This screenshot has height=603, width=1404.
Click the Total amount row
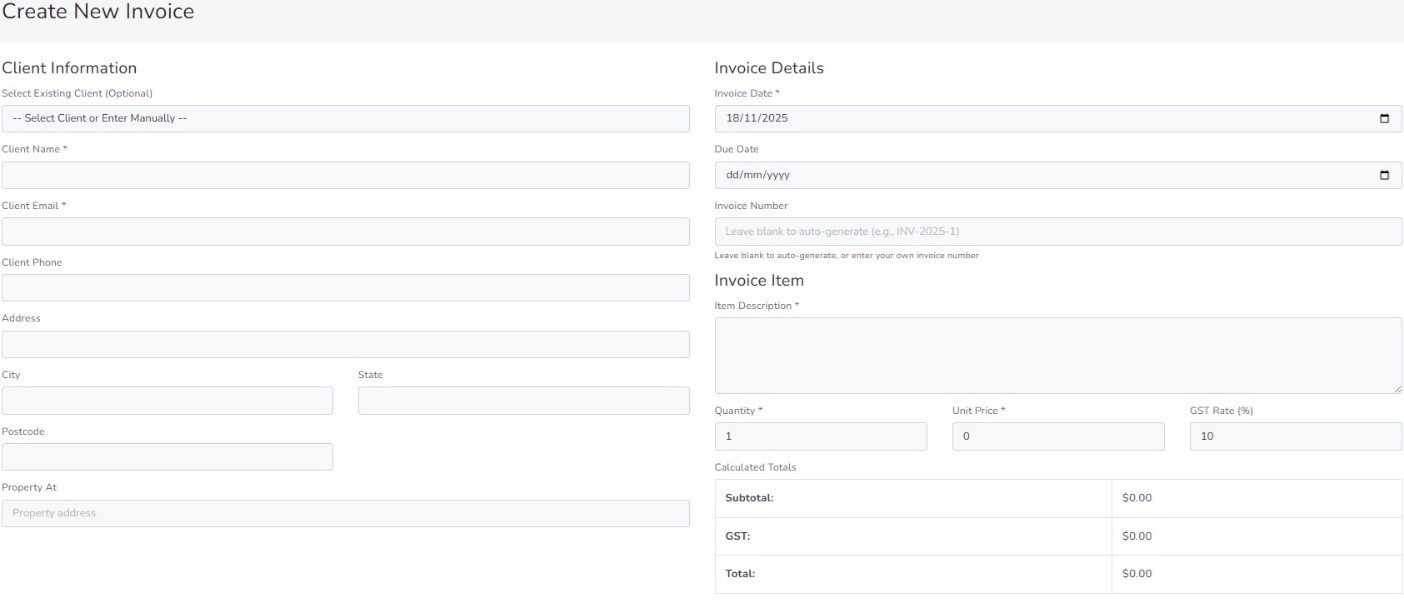(x=1058, y=575)
